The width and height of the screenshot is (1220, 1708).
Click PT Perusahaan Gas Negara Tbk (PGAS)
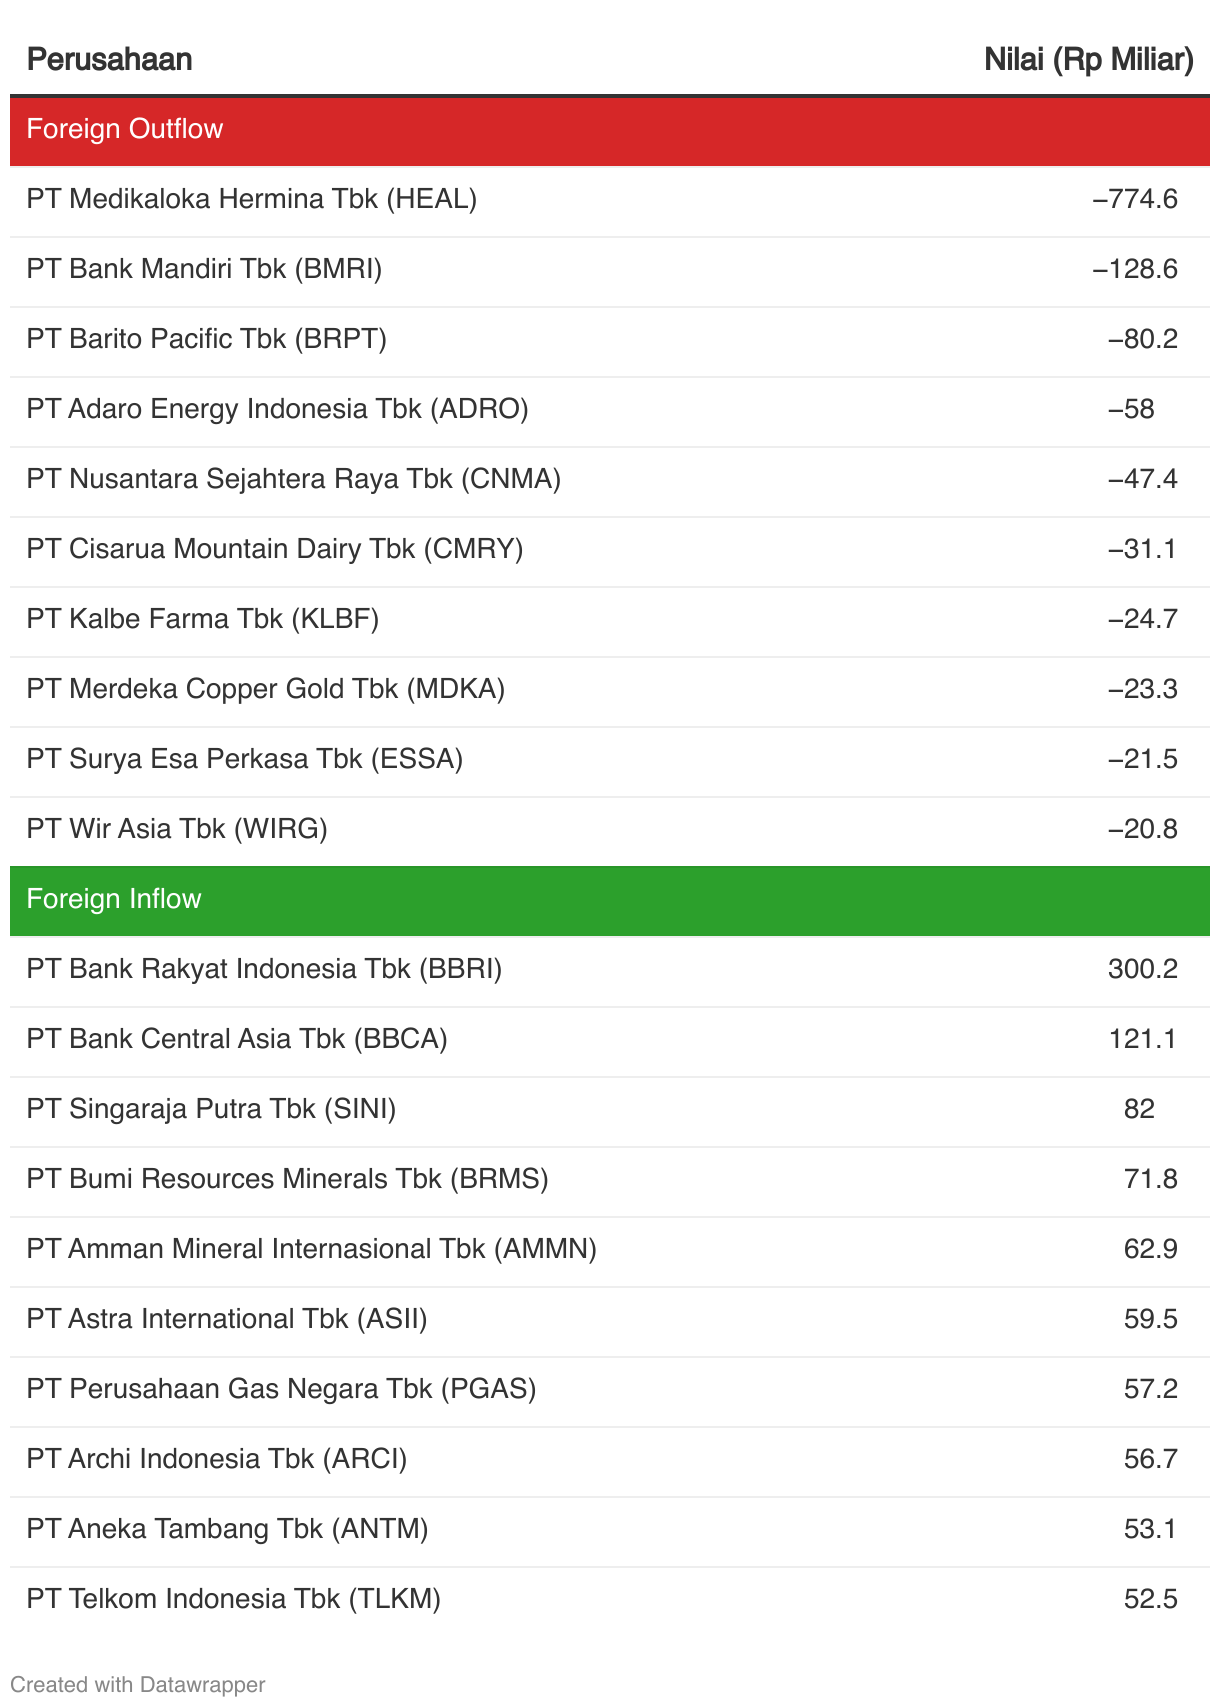coord(281,1389)
